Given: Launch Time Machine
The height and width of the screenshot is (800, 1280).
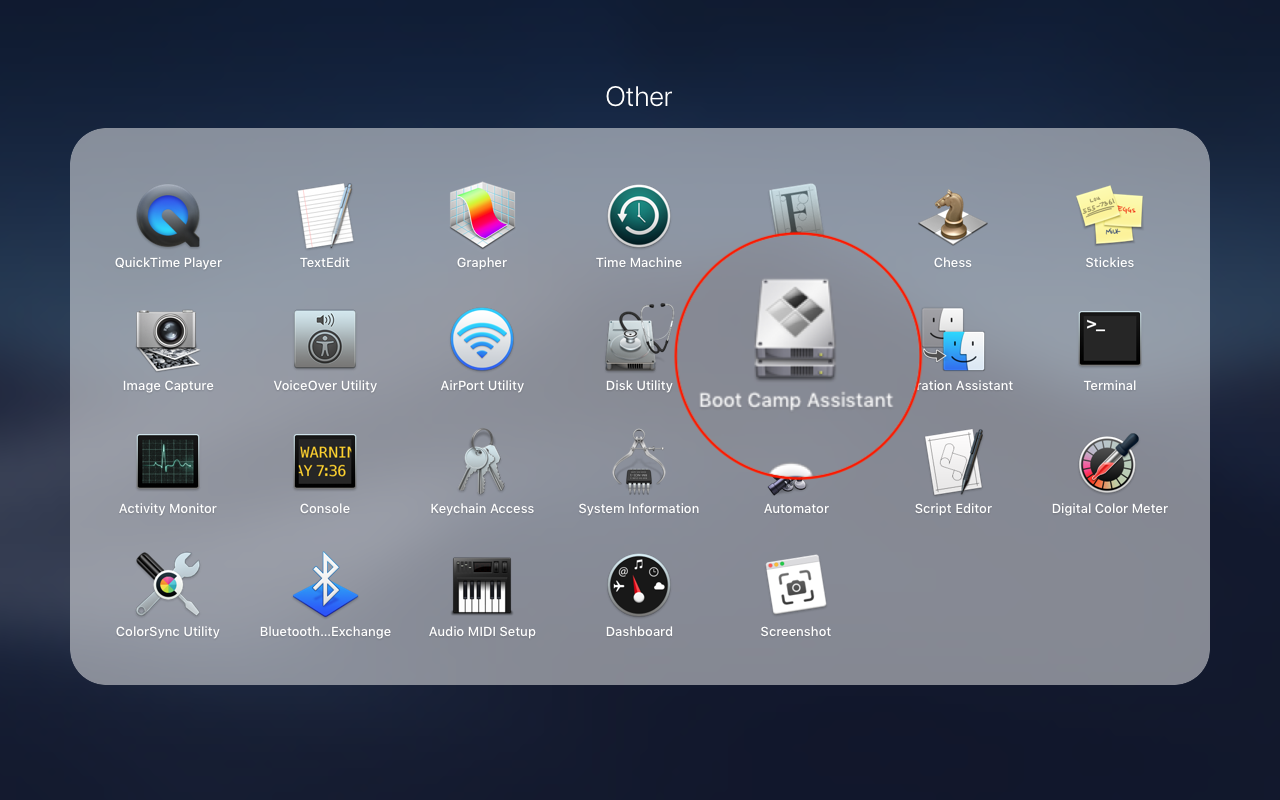Looking at the screenshot, I should (x=639, y=216).
